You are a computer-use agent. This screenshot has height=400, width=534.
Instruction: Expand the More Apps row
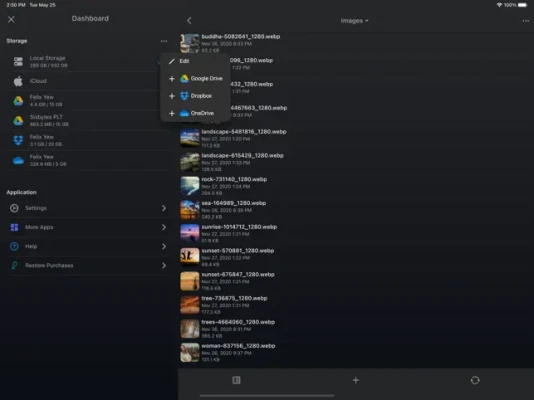89,227
